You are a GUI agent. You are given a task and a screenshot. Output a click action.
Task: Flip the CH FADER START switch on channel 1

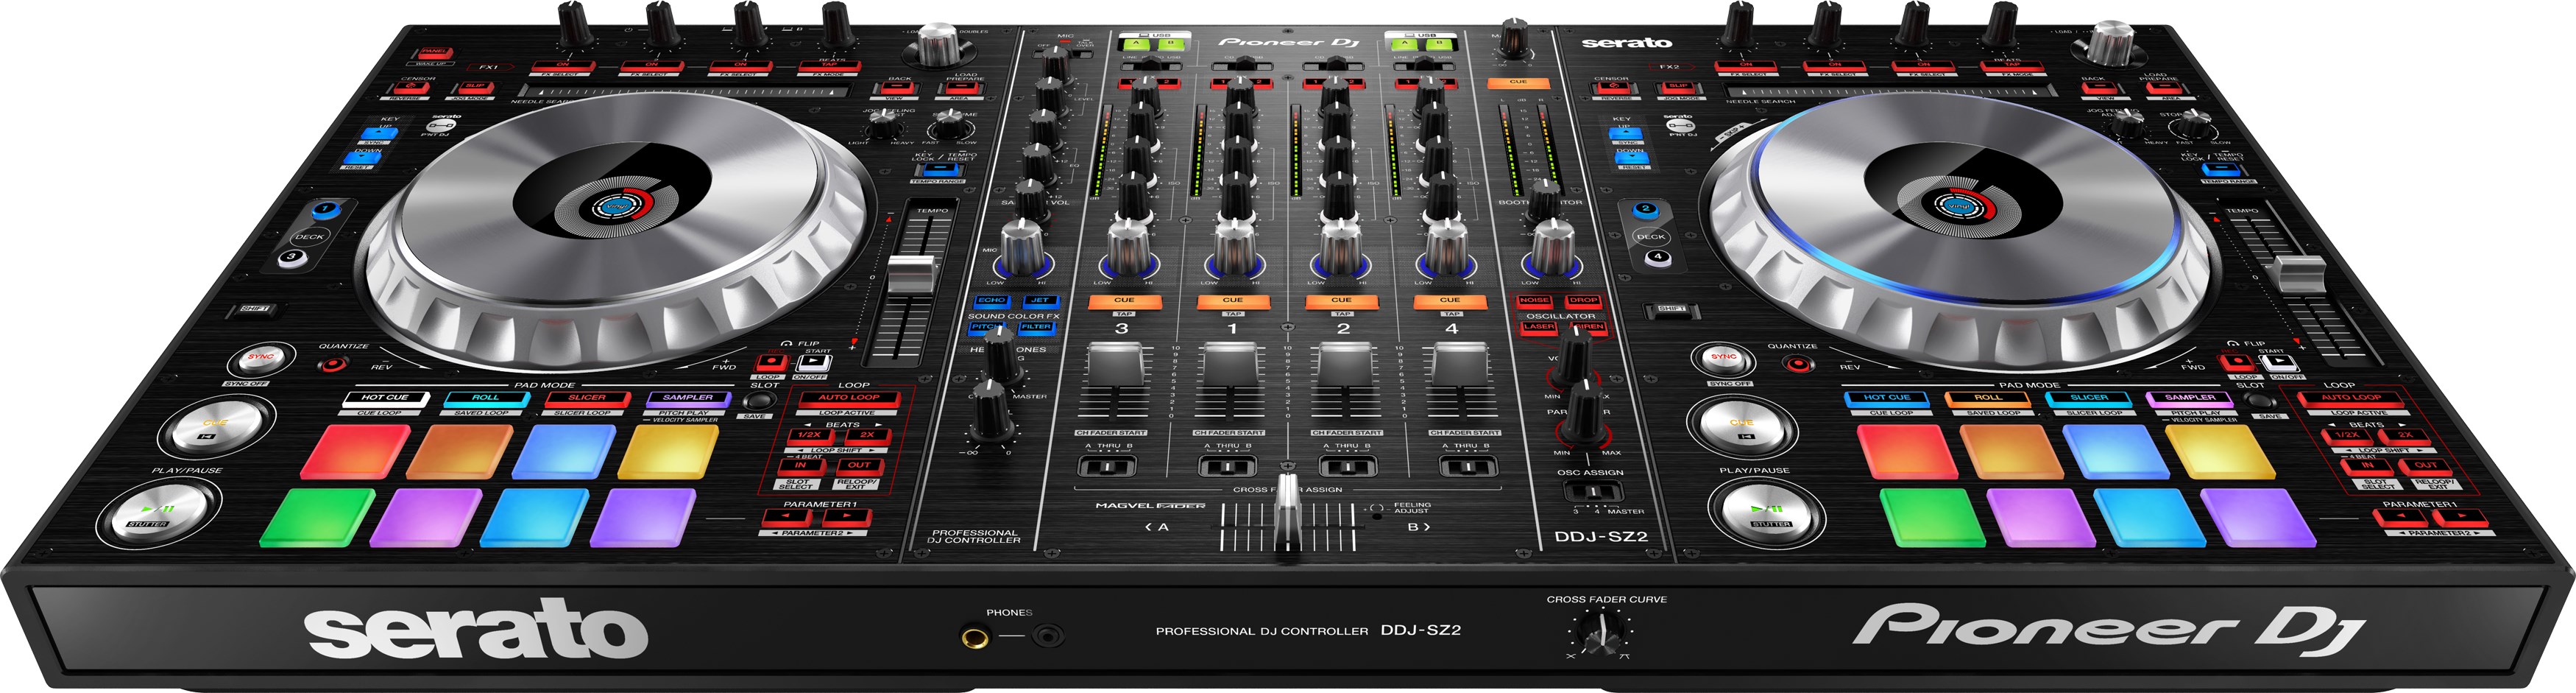click(1227, 468)
